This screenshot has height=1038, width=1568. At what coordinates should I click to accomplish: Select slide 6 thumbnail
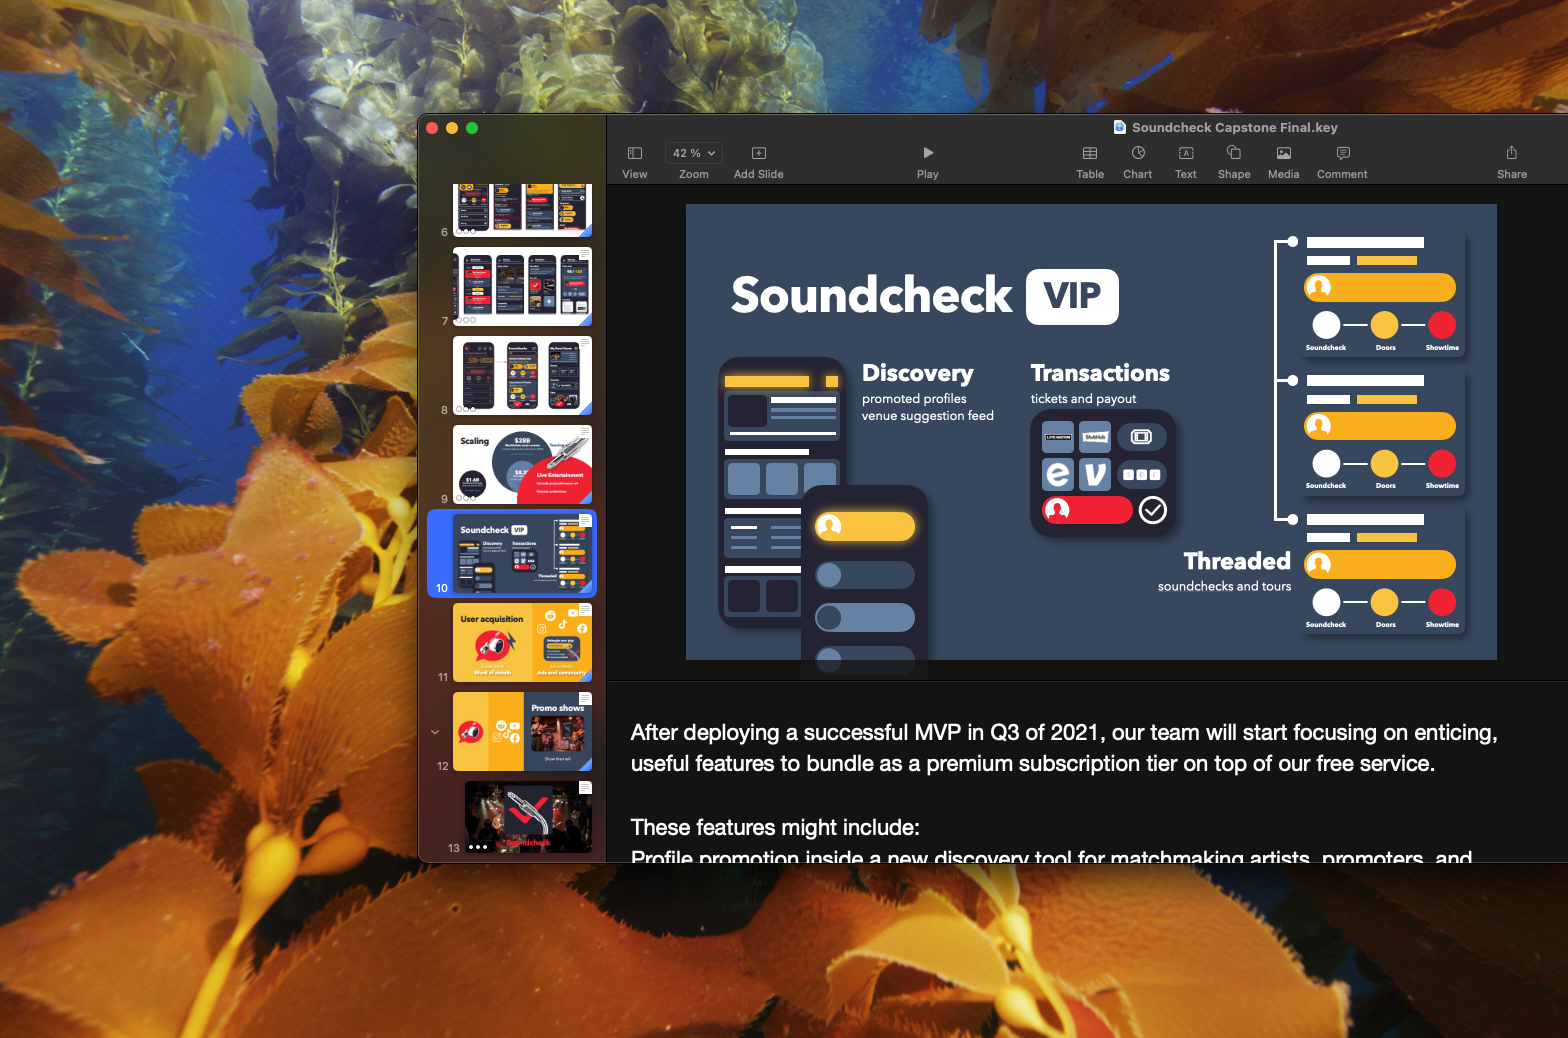pyautogui.click(x=522, y=210)
